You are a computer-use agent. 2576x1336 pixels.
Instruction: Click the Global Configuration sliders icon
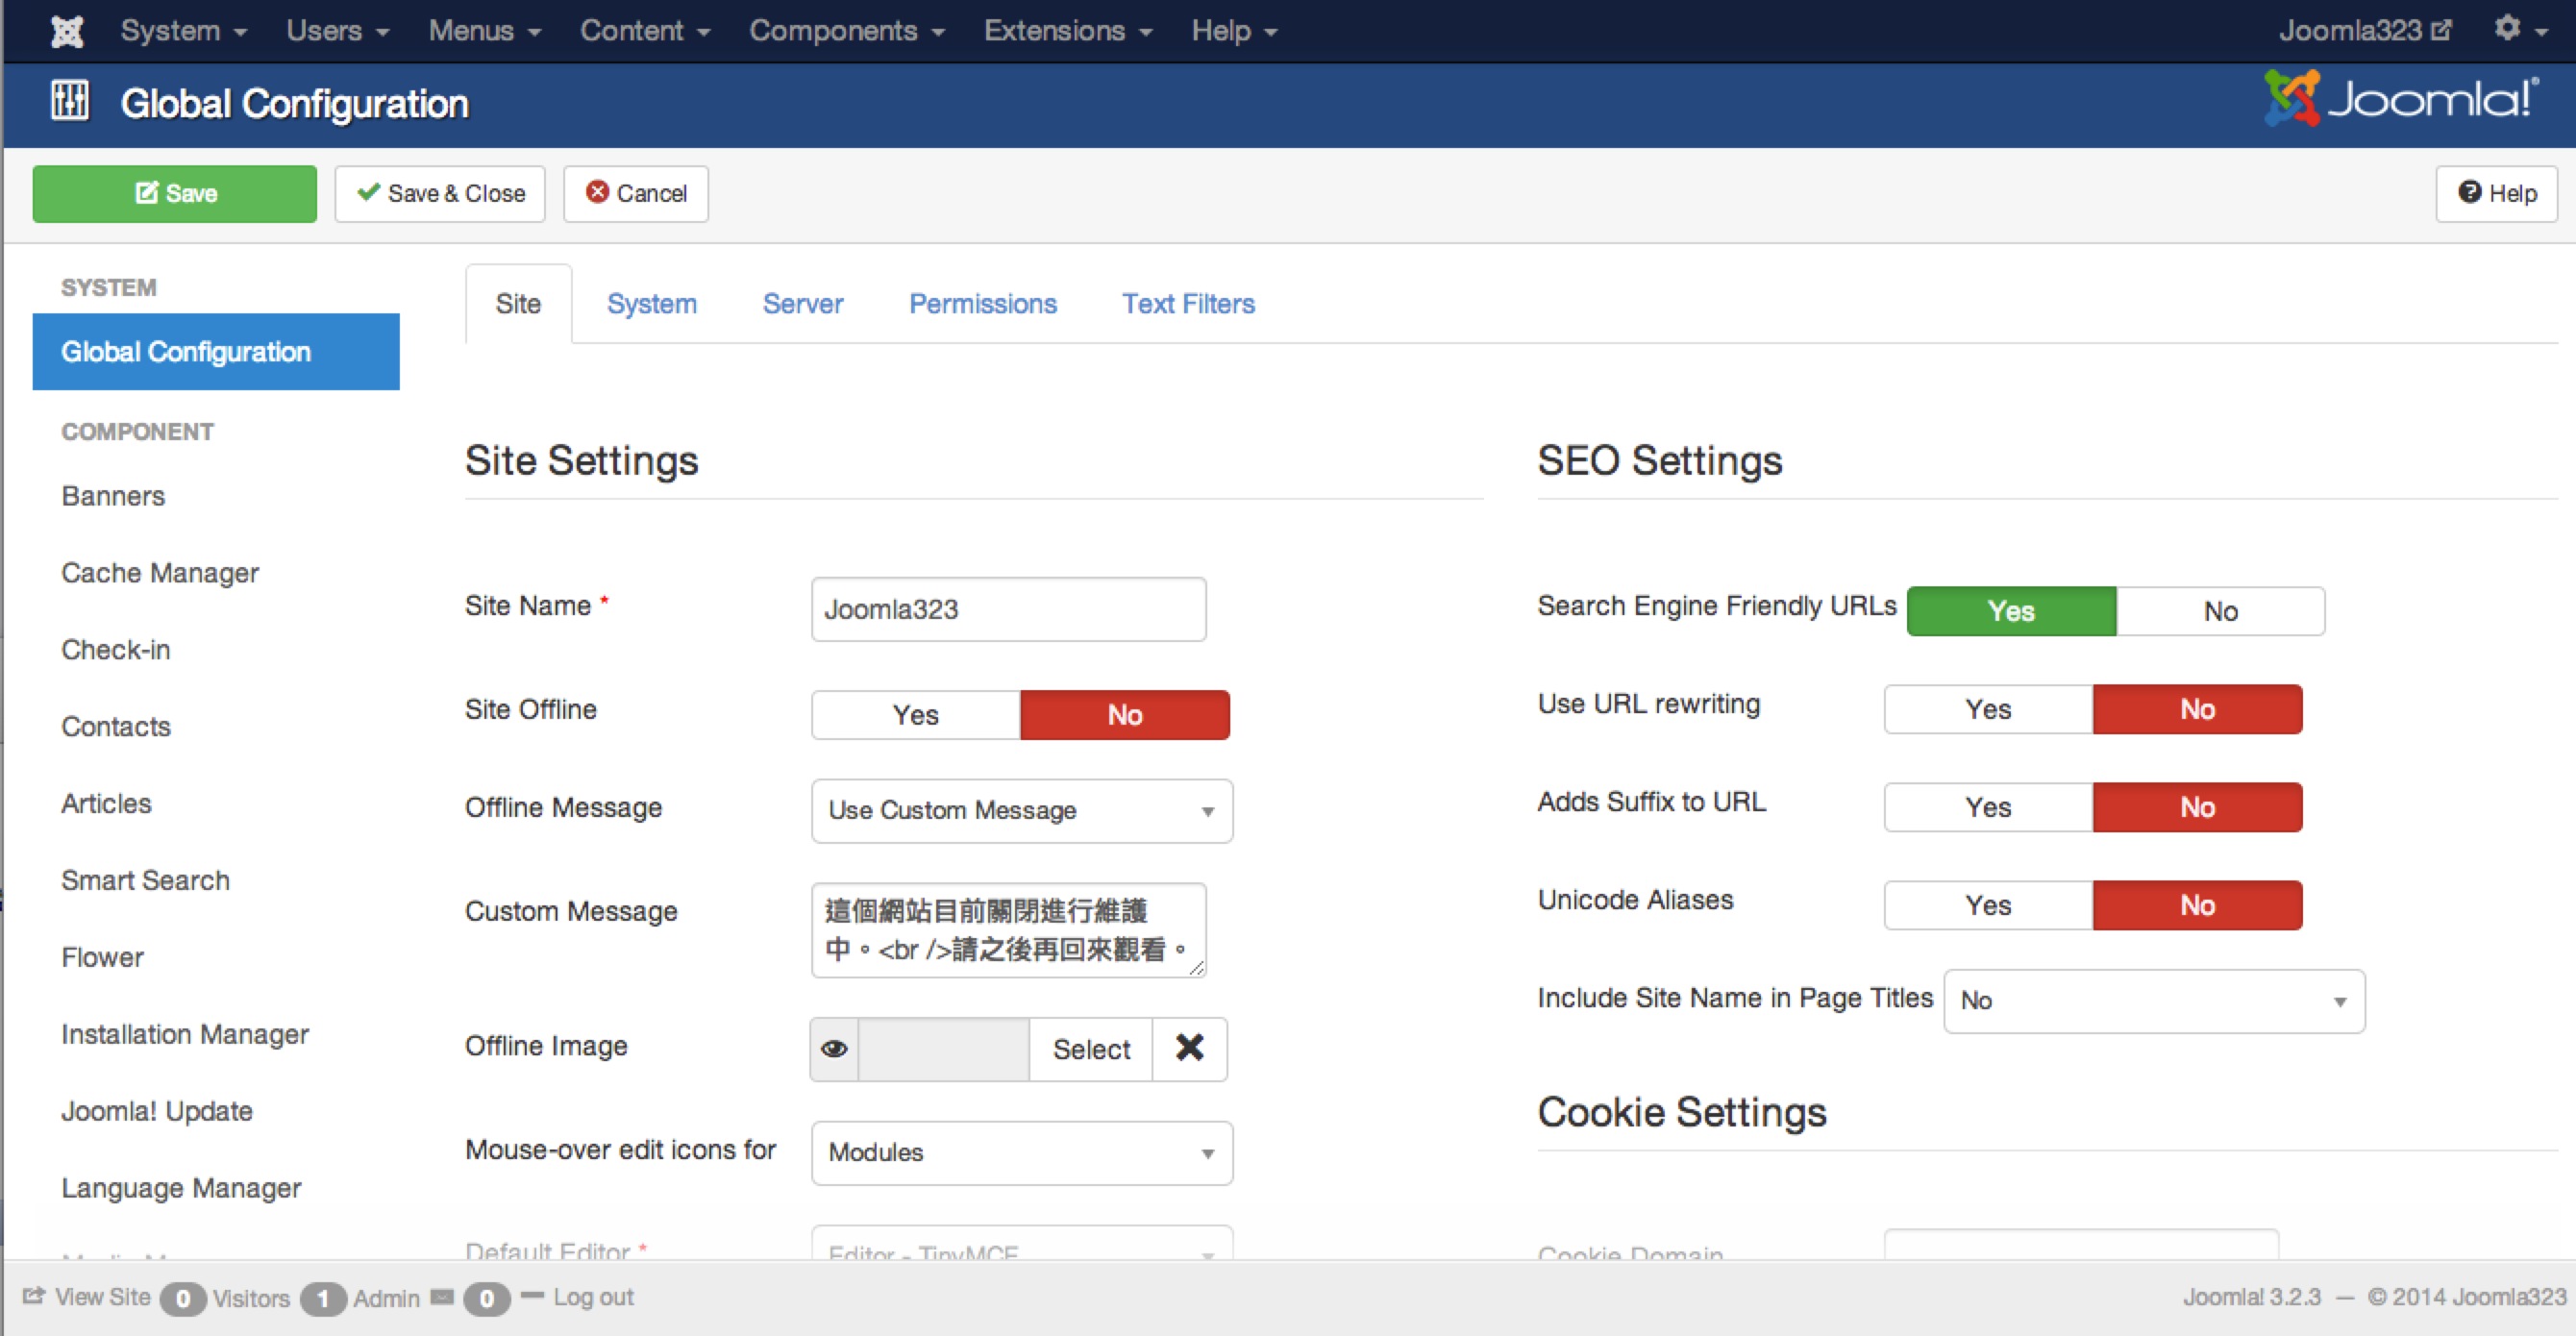[70, 101]
